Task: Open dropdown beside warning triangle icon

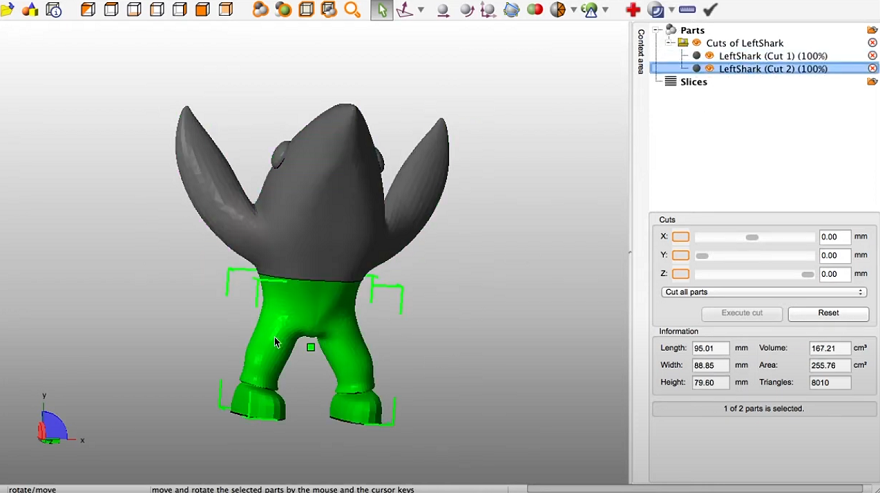Action: click(x=605, y=10)
